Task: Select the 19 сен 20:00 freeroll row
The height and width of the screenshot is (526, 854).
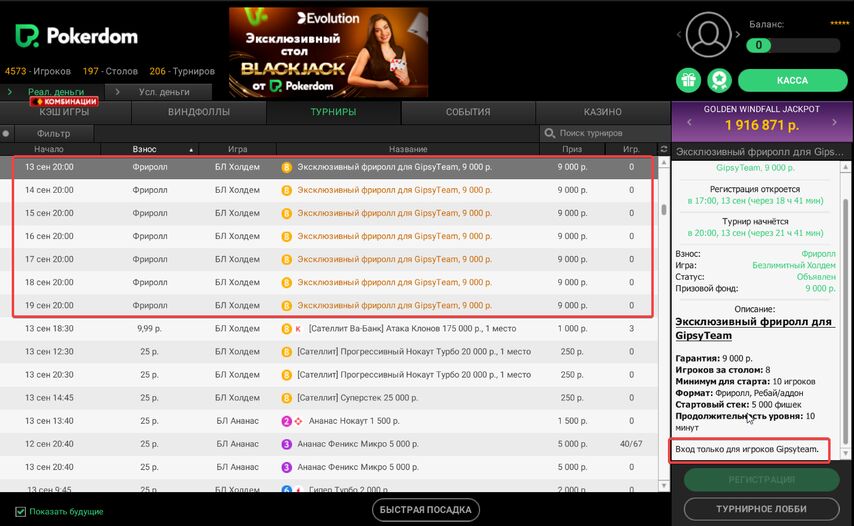Action: click(328, 305)
